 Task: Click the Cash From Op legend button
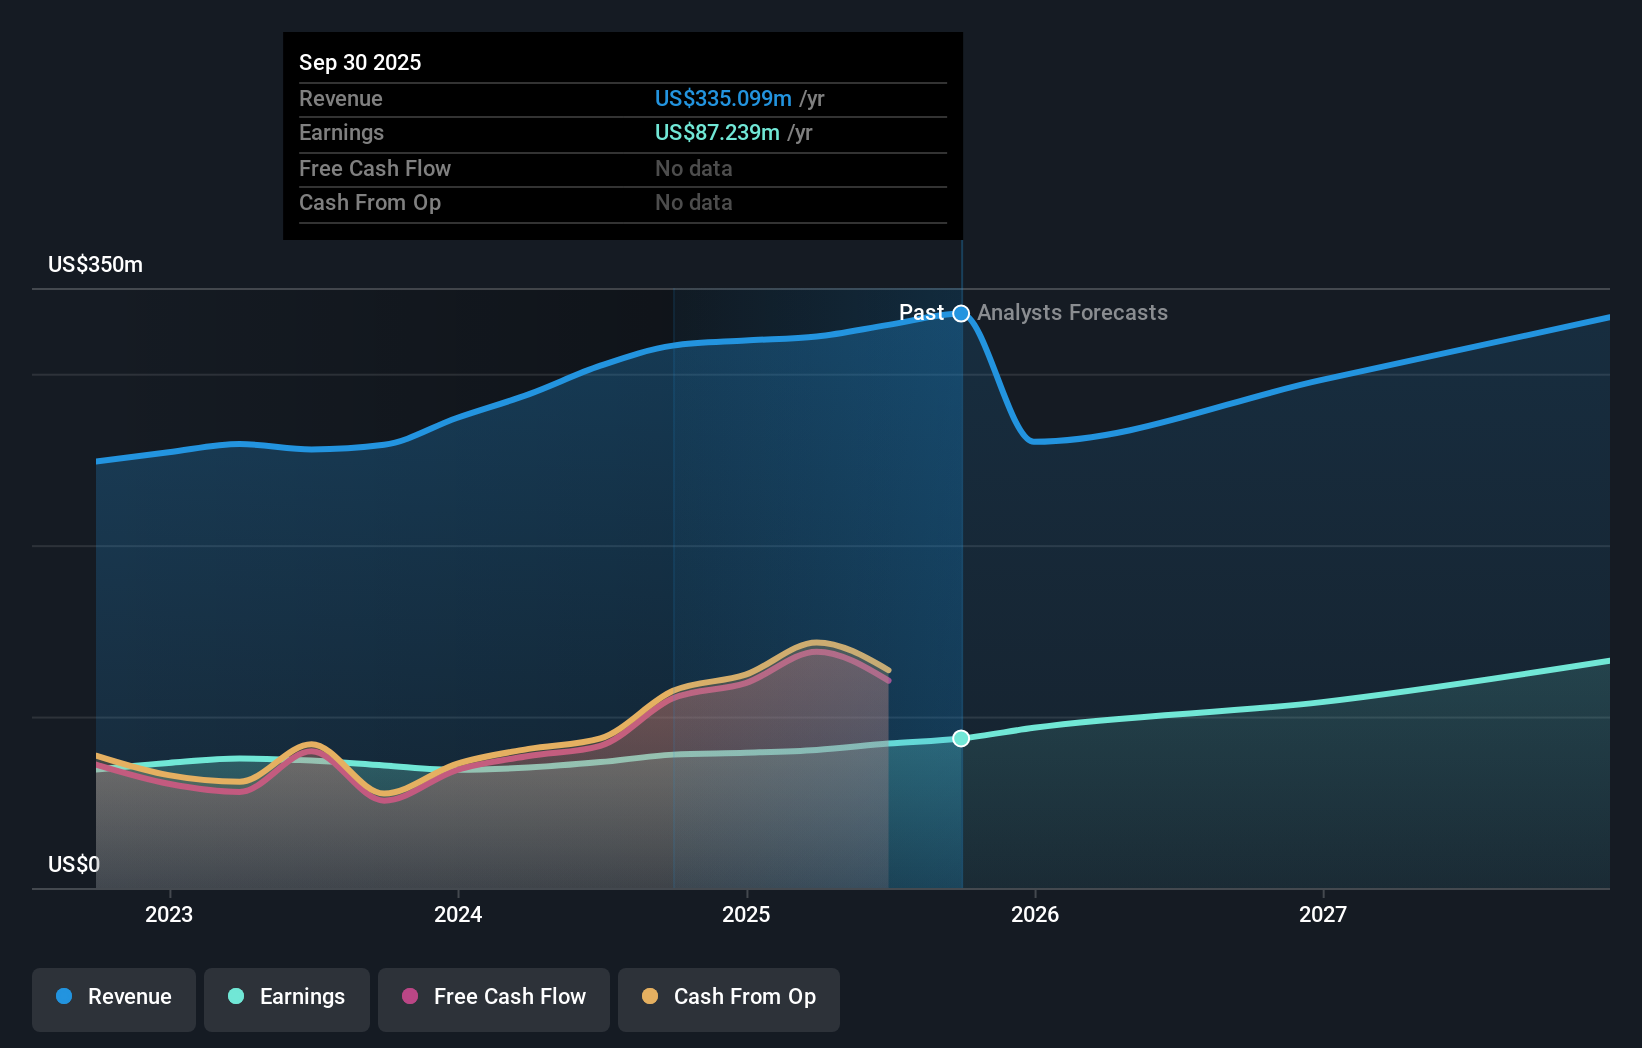[729, 997]
